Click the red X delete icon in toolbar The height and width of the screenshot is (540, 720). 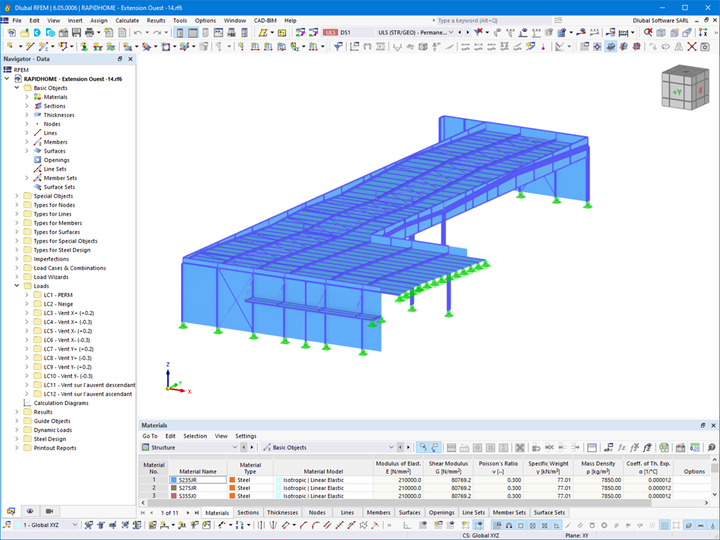pos(692,46)
